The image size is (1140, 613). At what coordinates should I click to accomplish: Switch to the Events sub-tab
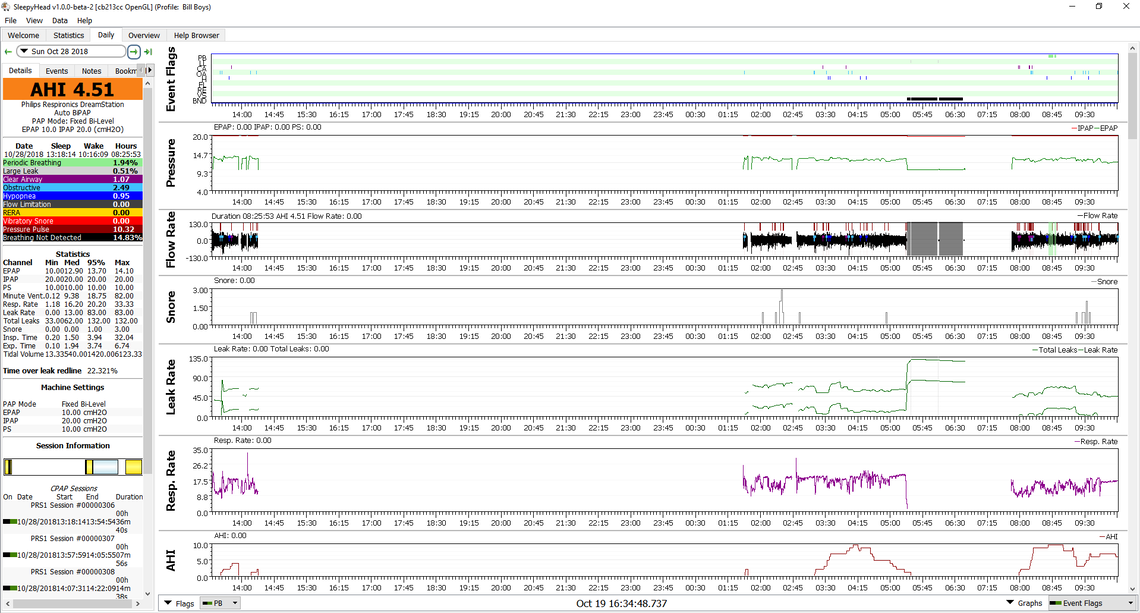point(57,71)
